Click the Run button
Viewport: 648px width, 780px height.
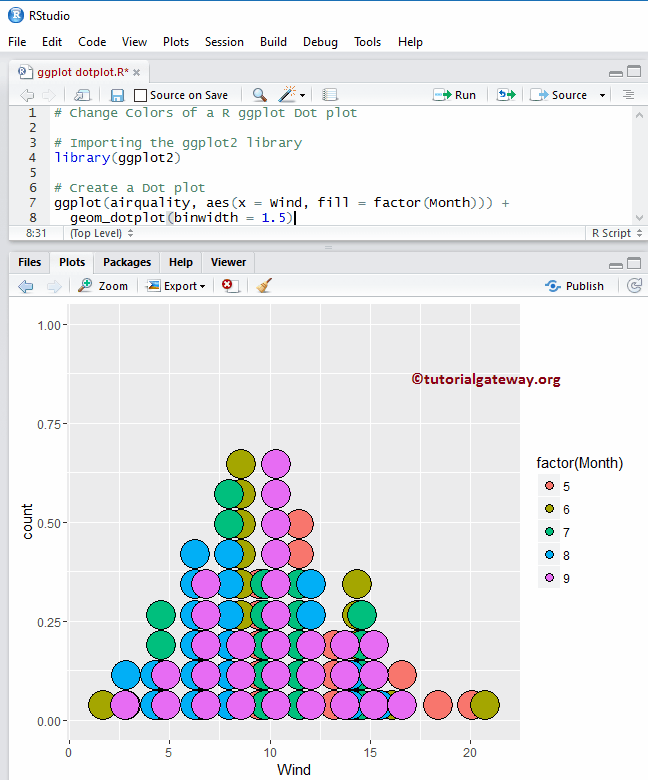click(455, 95)
